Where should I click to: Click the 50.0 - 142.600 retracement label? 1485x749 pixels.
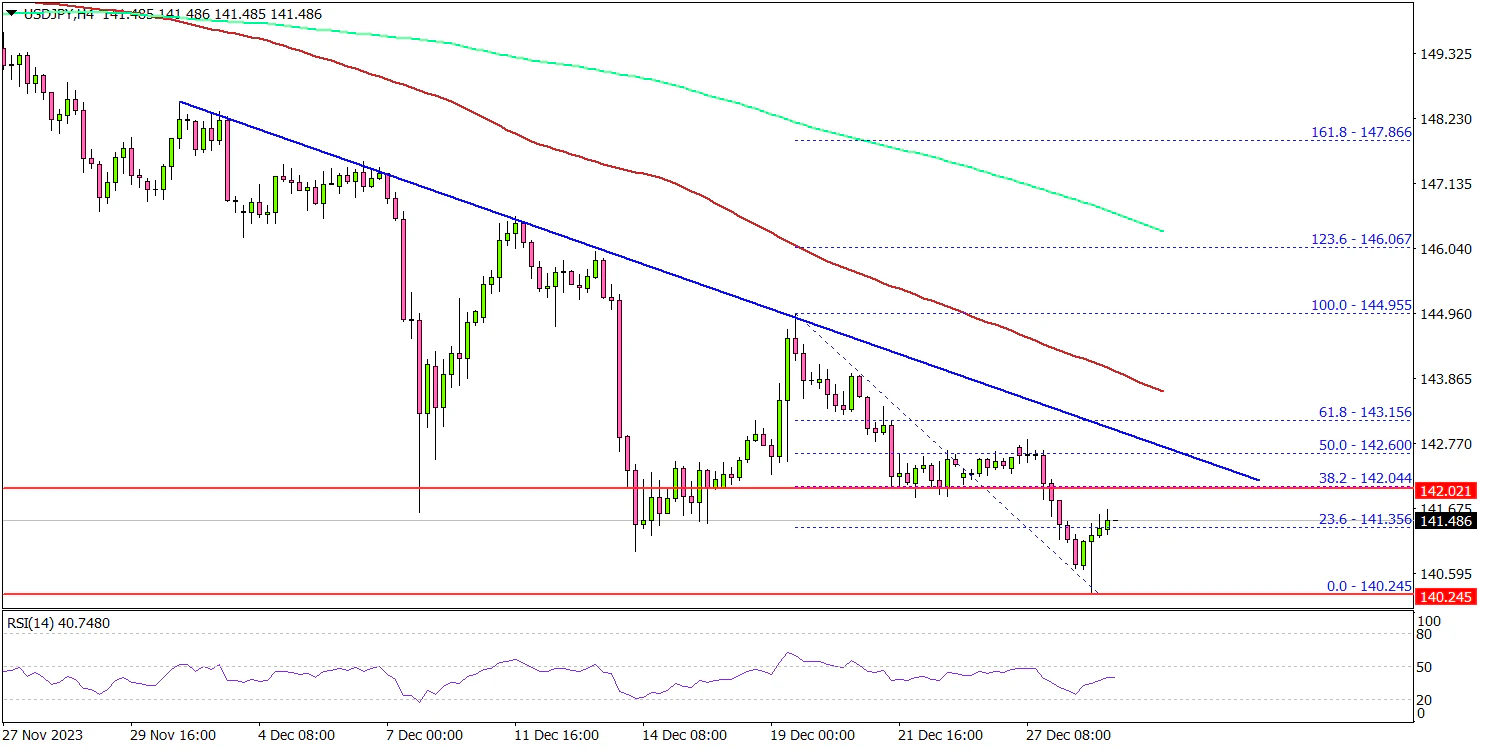click(x=1365, y=445)
